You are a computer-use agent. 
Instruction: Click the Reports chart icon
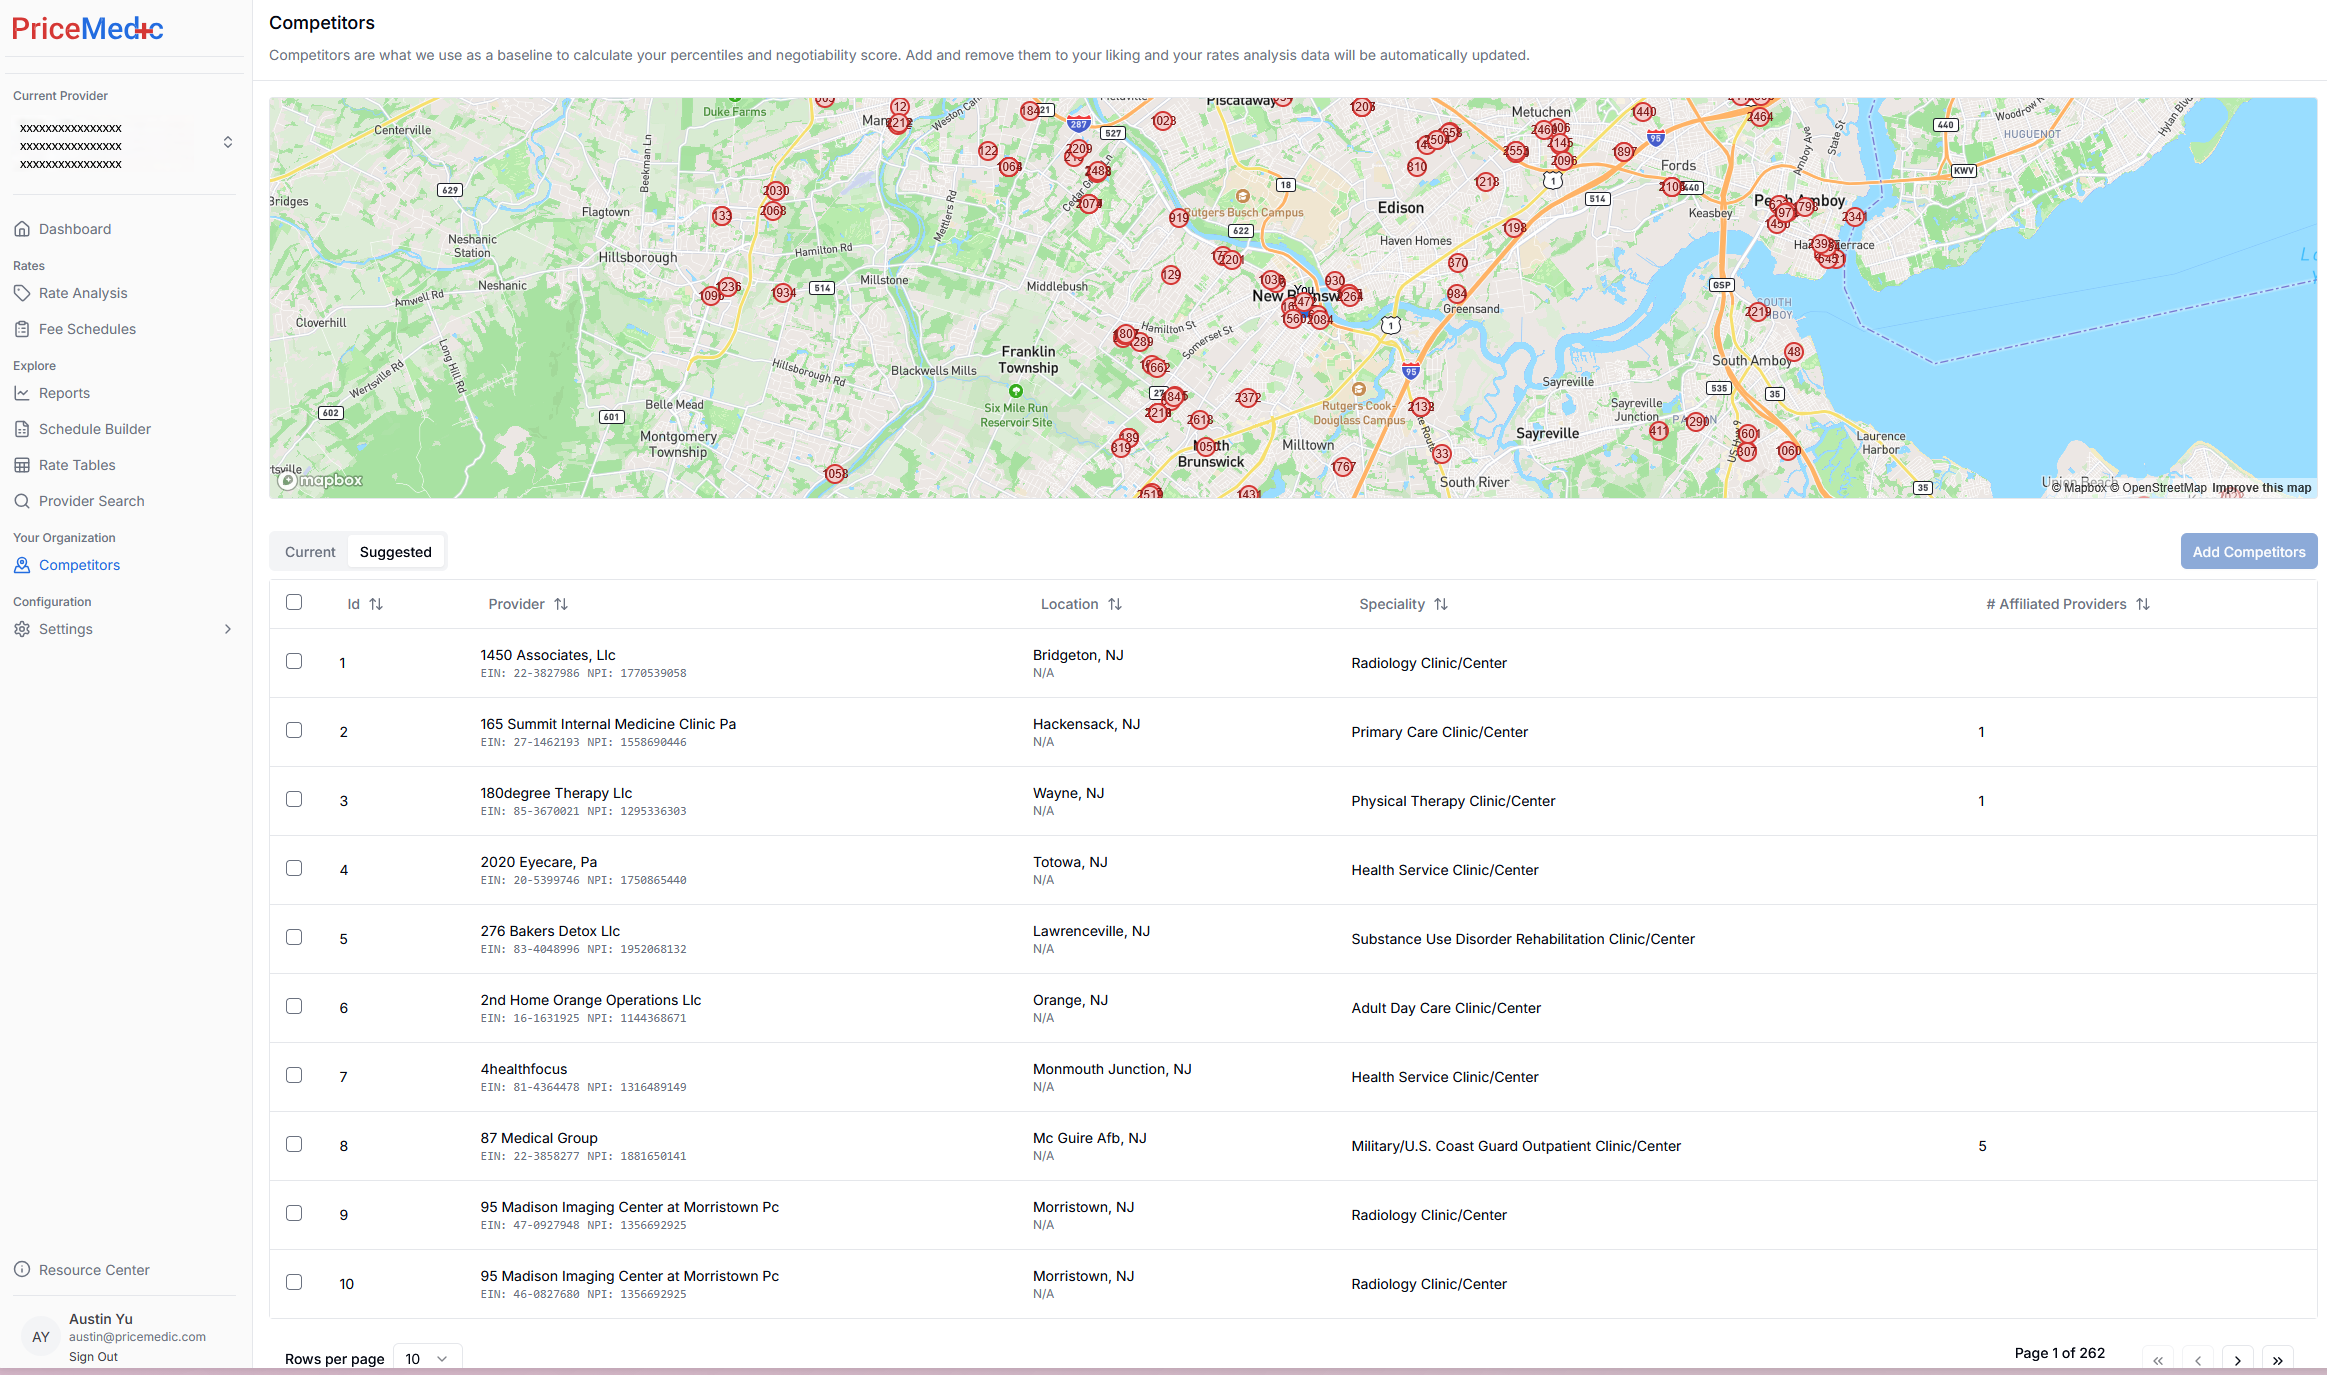tap(22, 393)
